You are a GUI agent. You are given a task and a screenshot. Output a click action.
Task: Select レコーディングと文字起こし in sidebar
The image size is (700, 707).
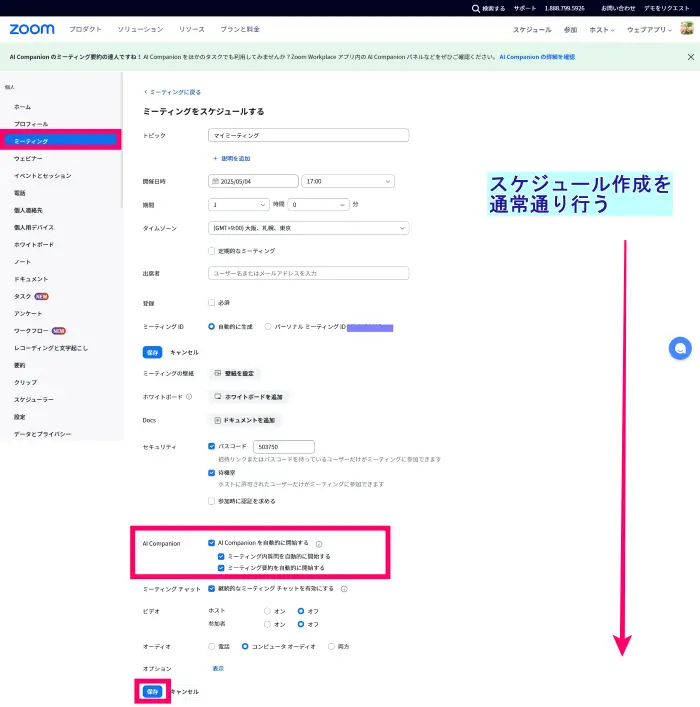click(51, 348)
